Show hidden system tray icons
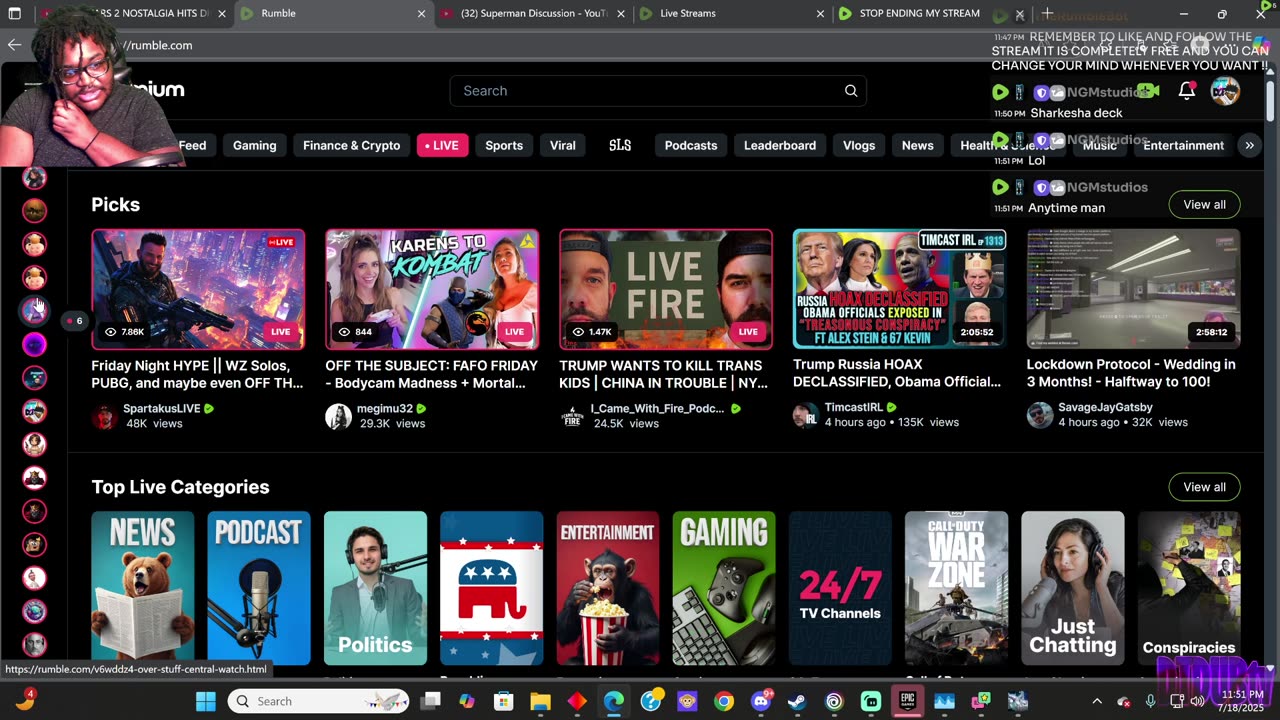1280x720 pixels. [x=1097, y=701]
